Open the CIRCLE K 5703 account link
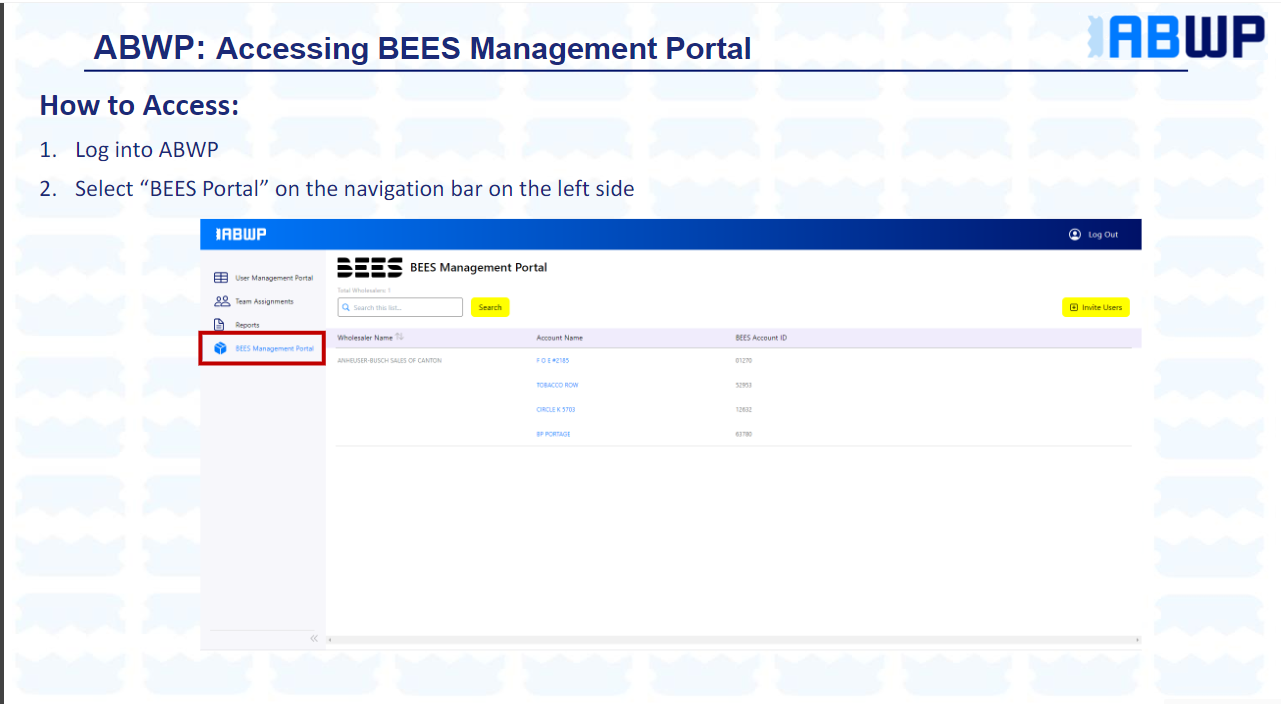The width and height of the screenshot is (1281, 704). (556, 409)
